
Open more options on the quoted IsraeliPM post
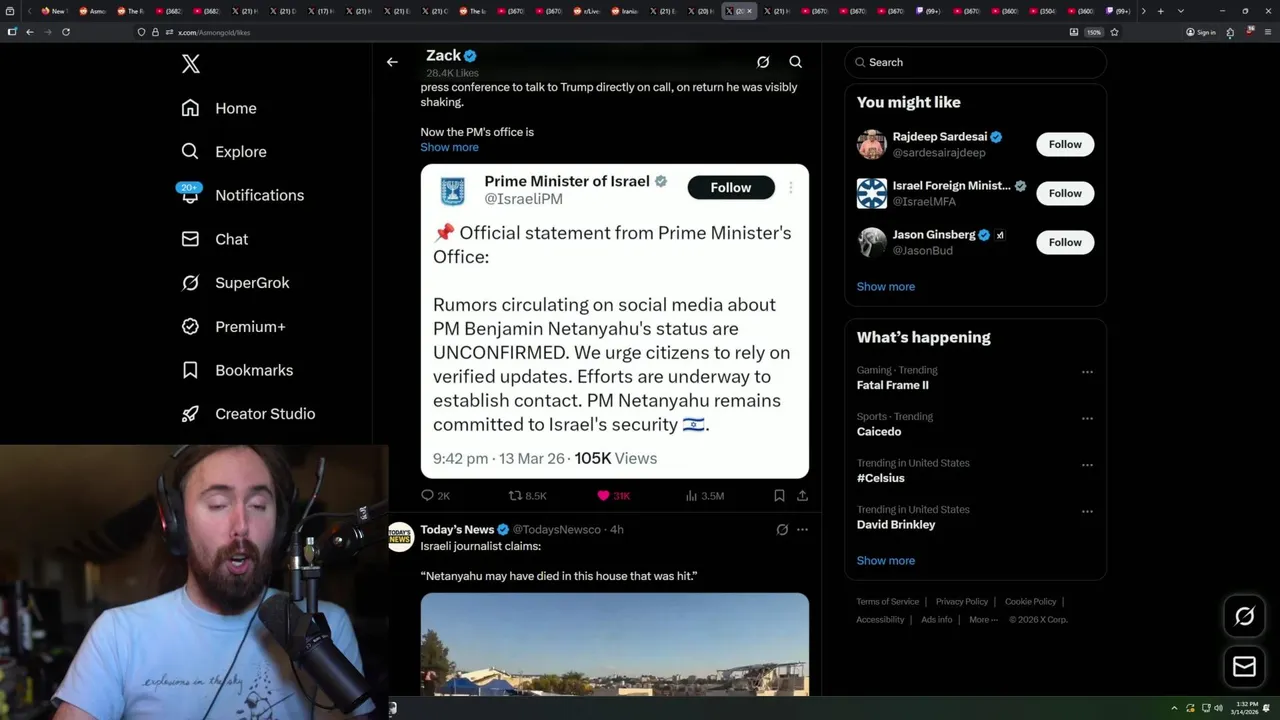(x=790, y=188)
